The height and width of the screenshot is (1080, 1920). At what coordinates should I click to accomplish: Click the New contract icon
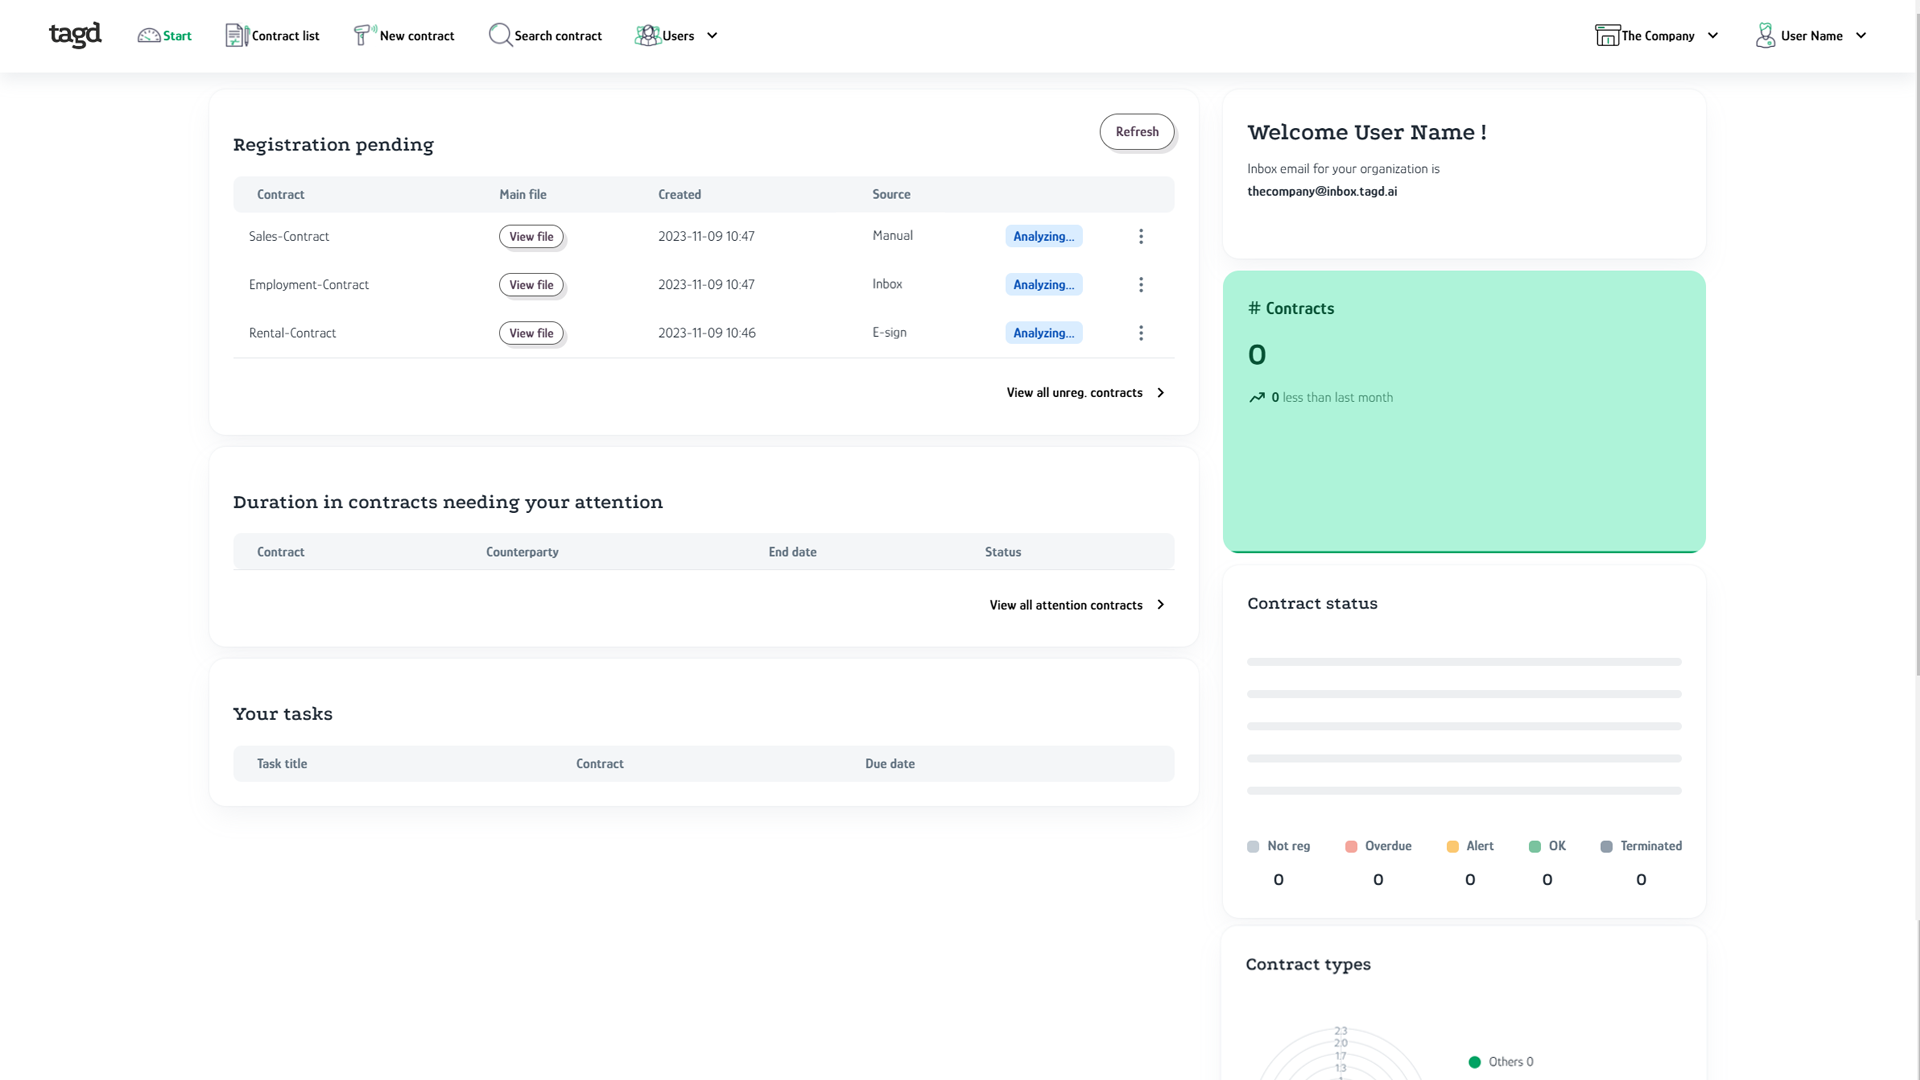tap(364, 35)
